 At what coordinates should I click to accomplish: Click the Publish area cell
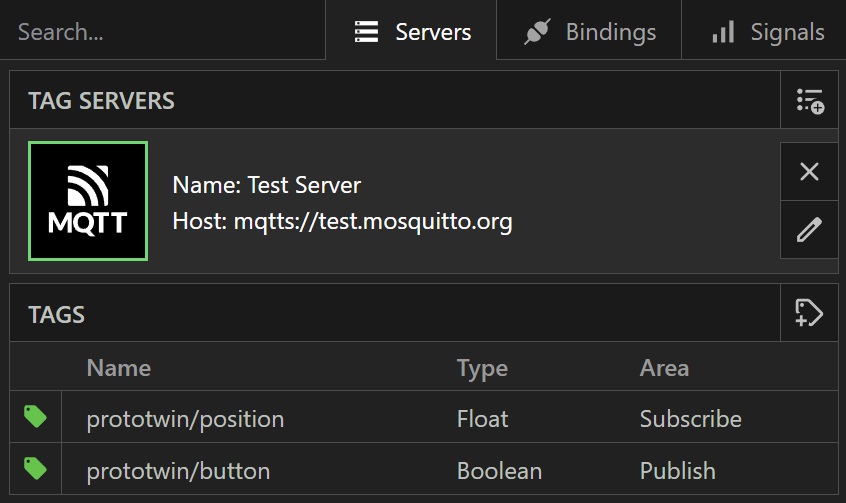(x=677, y=471)
